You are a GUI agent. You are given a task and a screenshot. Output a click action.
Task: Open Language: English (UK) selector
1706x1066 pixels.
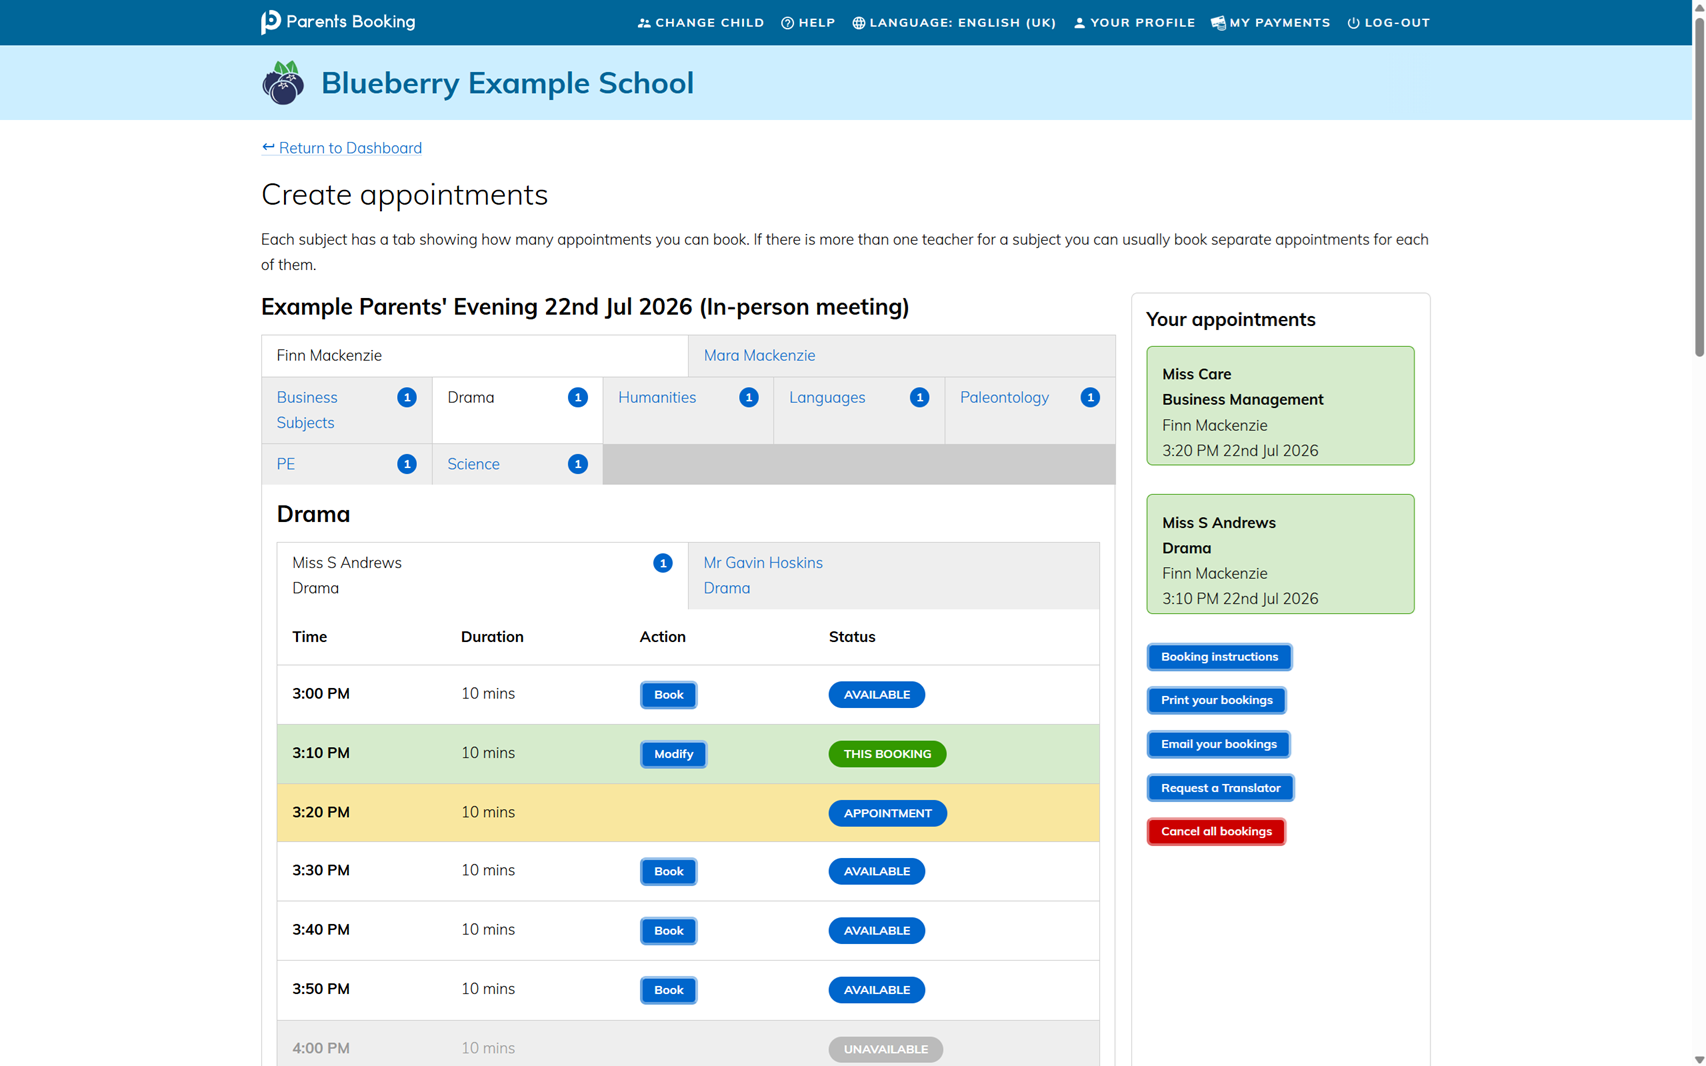coord(954,23)
